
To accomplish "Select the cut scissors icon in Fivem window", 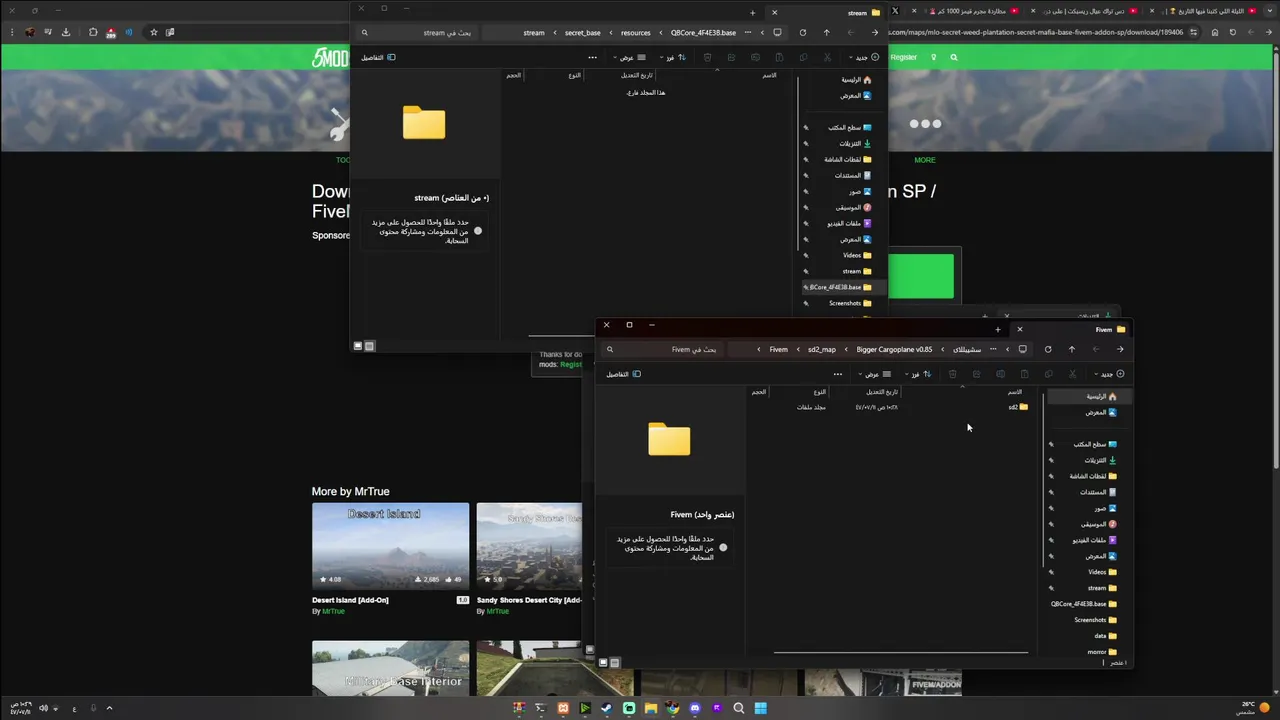I will (x=1073, y=374).
